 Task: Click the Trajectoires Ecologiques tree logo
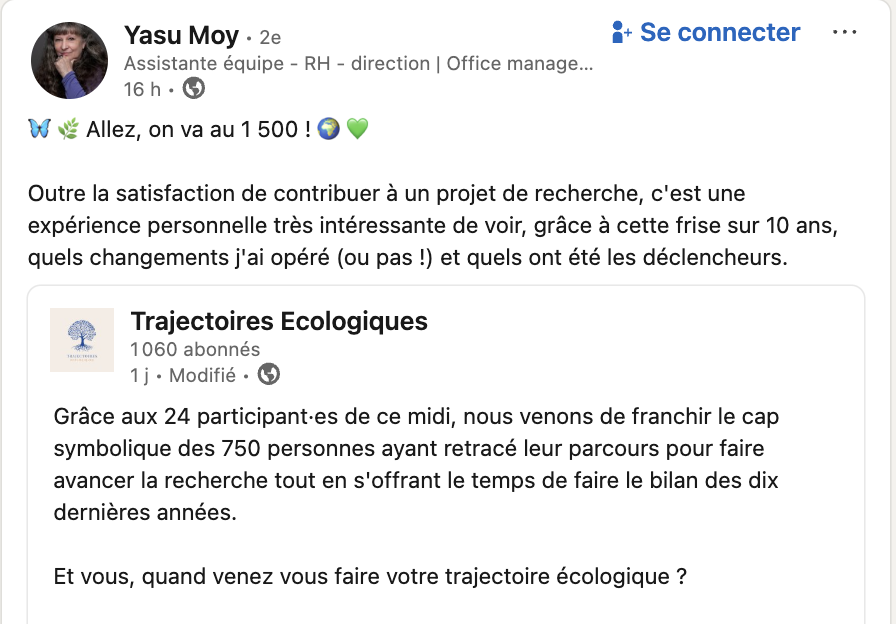(82, 340)
